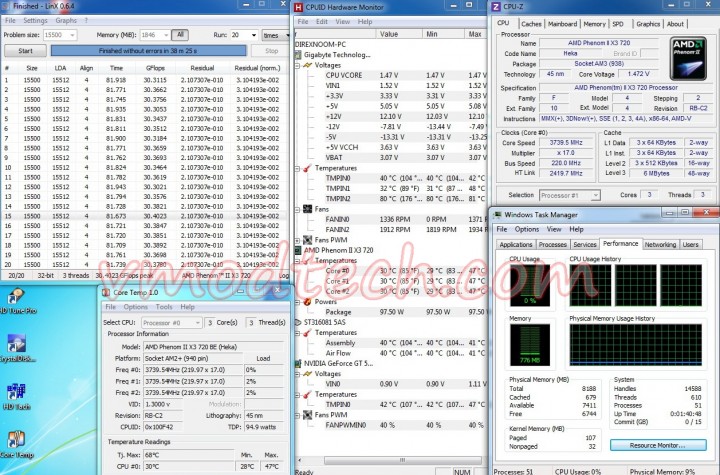
Task: Switch to SPD tab in CPU-Z
Action: click(618, 24)
